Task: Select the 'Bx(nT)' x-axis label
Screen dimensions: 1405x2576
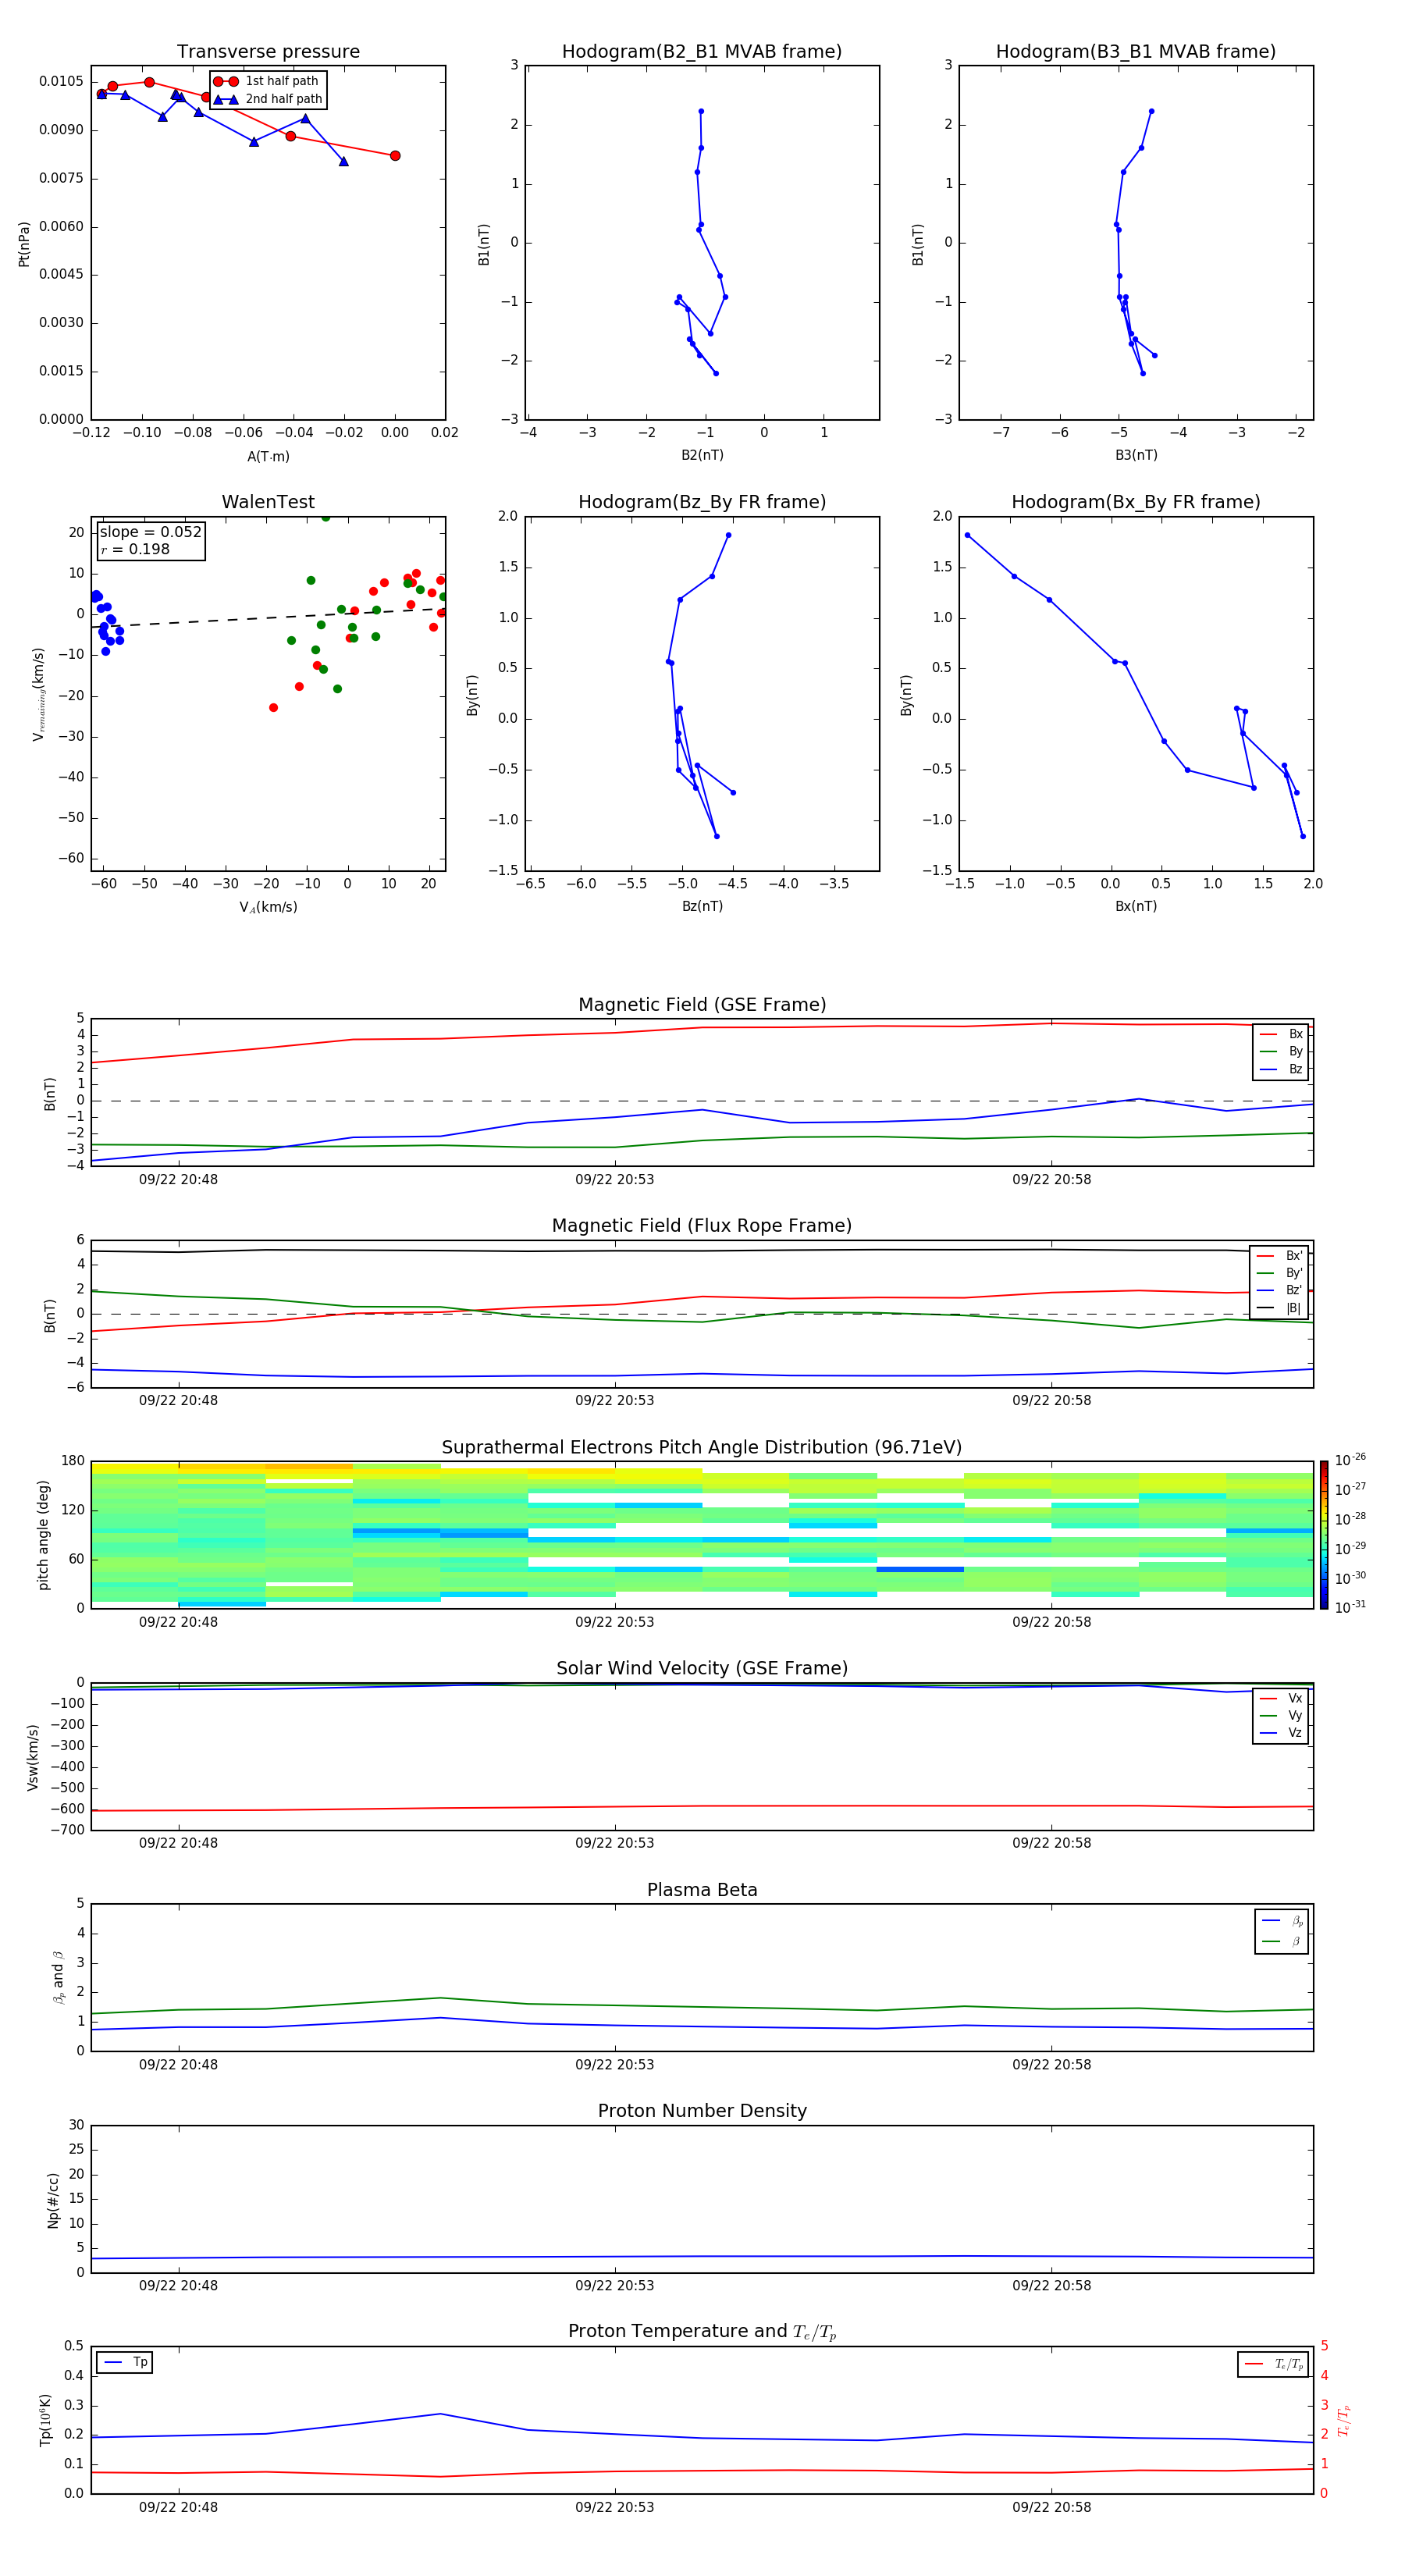Action: click(x=1136, y=906)
